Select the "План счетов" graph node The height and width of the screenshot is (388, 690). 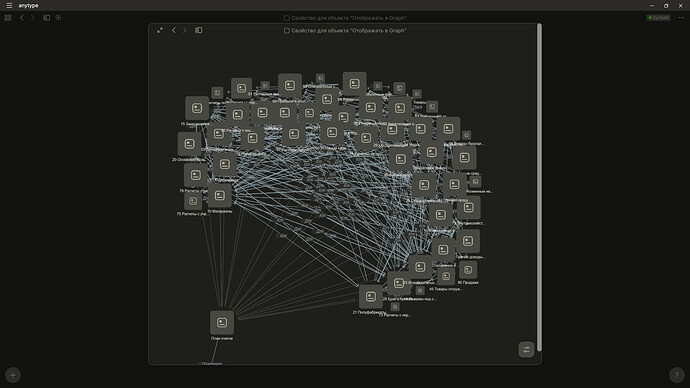pyautogui.click(x=222, y=323)
